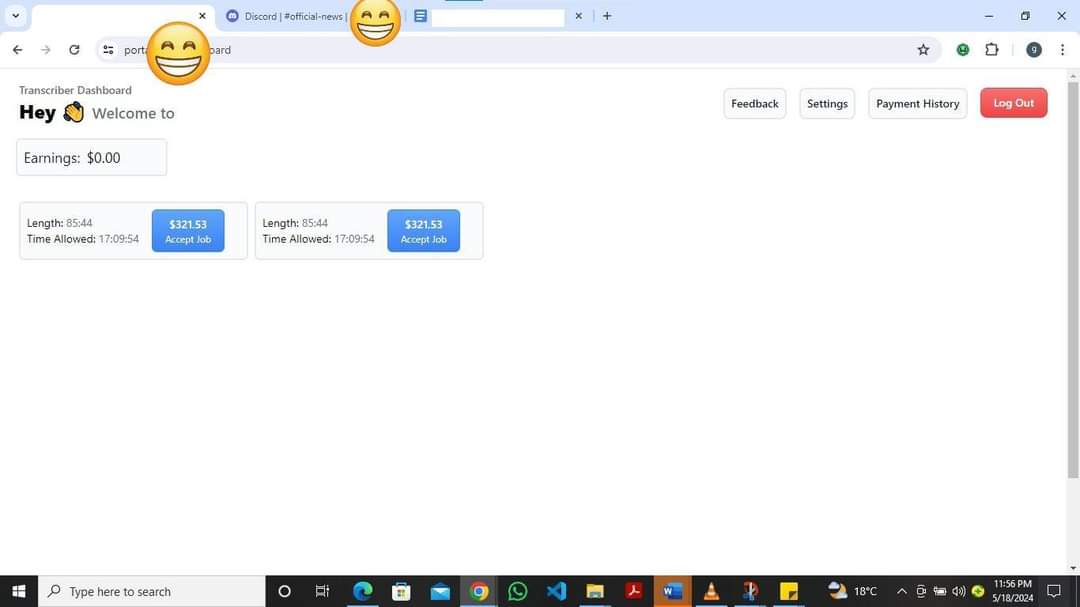
Task: Click the Earnings $0.00 box
Action: pyautogui.click(x=92, y=157)
